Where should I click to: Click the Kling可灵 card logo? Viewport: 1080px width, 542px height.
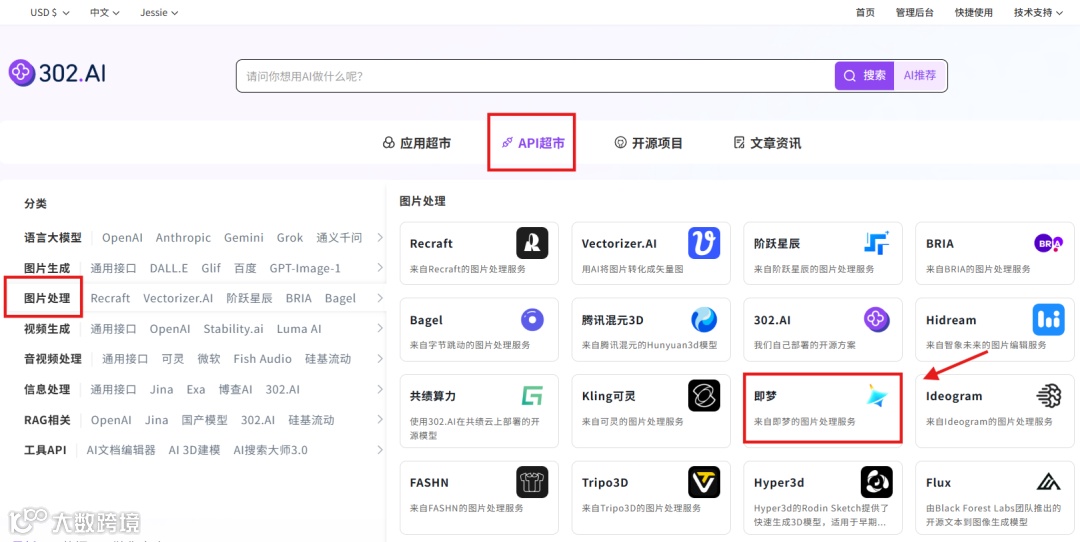704,396
